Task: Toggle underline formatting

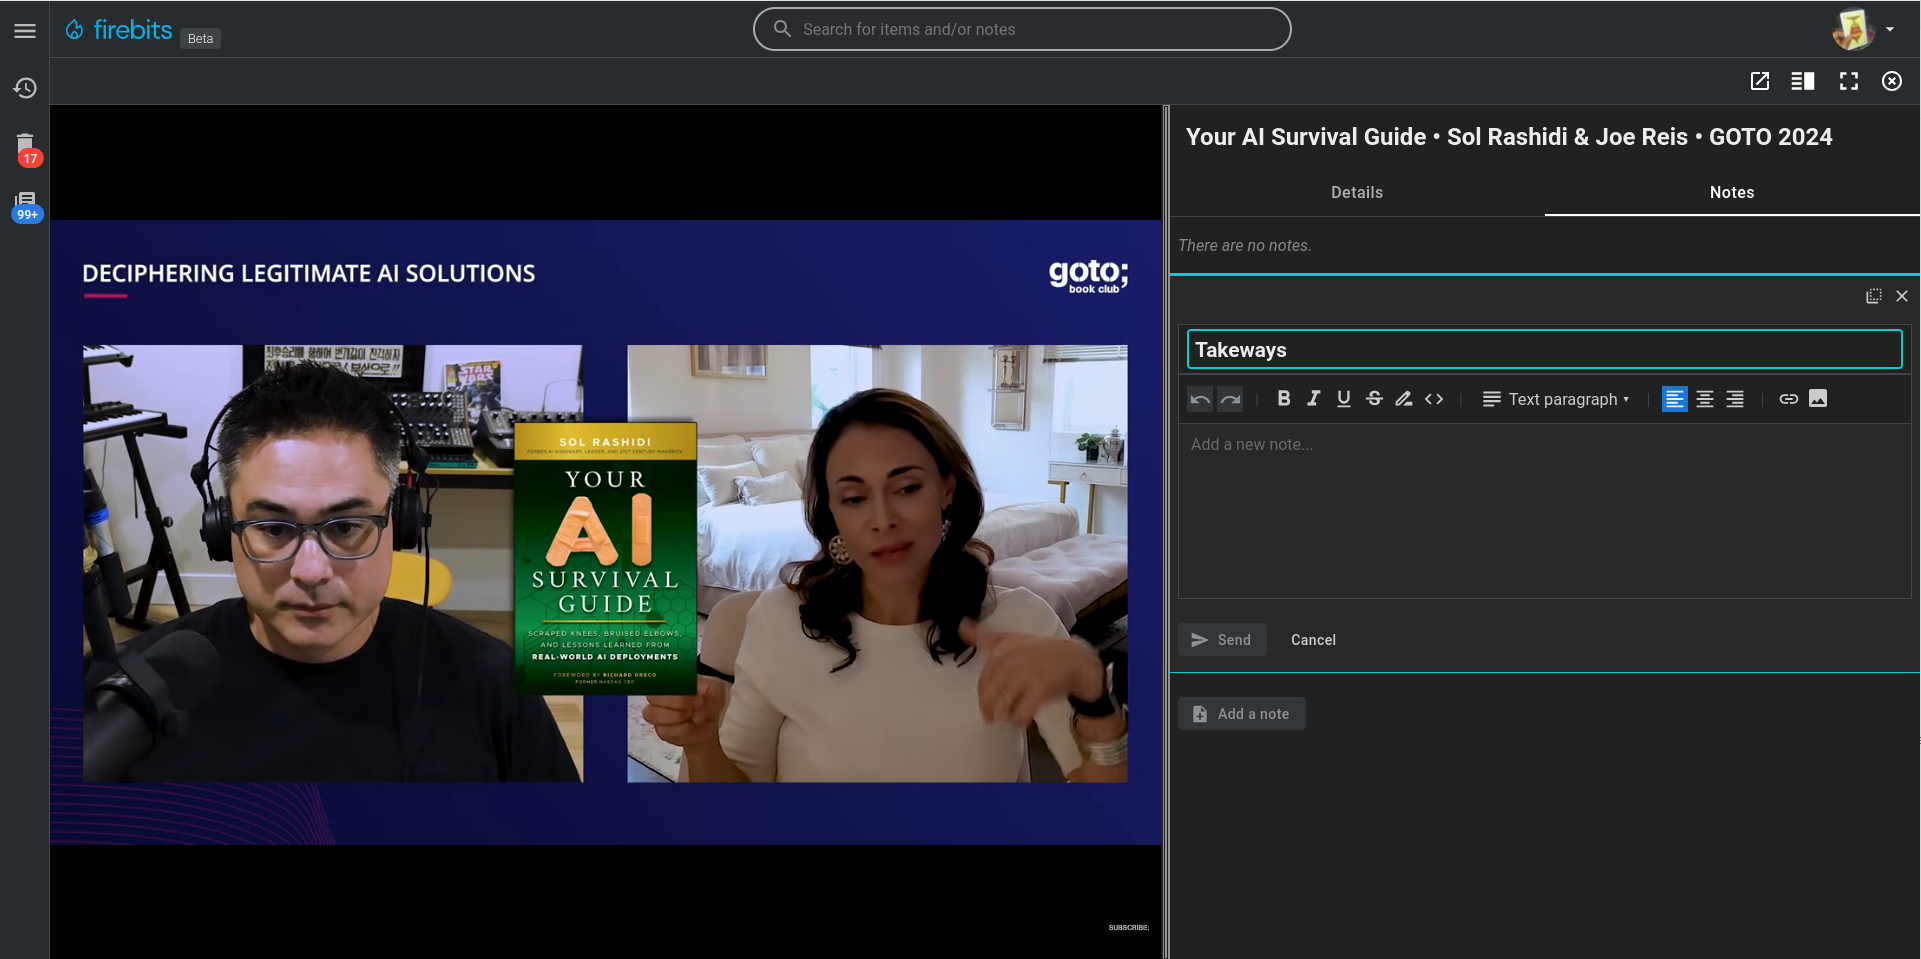Action: coord(1344,399)
